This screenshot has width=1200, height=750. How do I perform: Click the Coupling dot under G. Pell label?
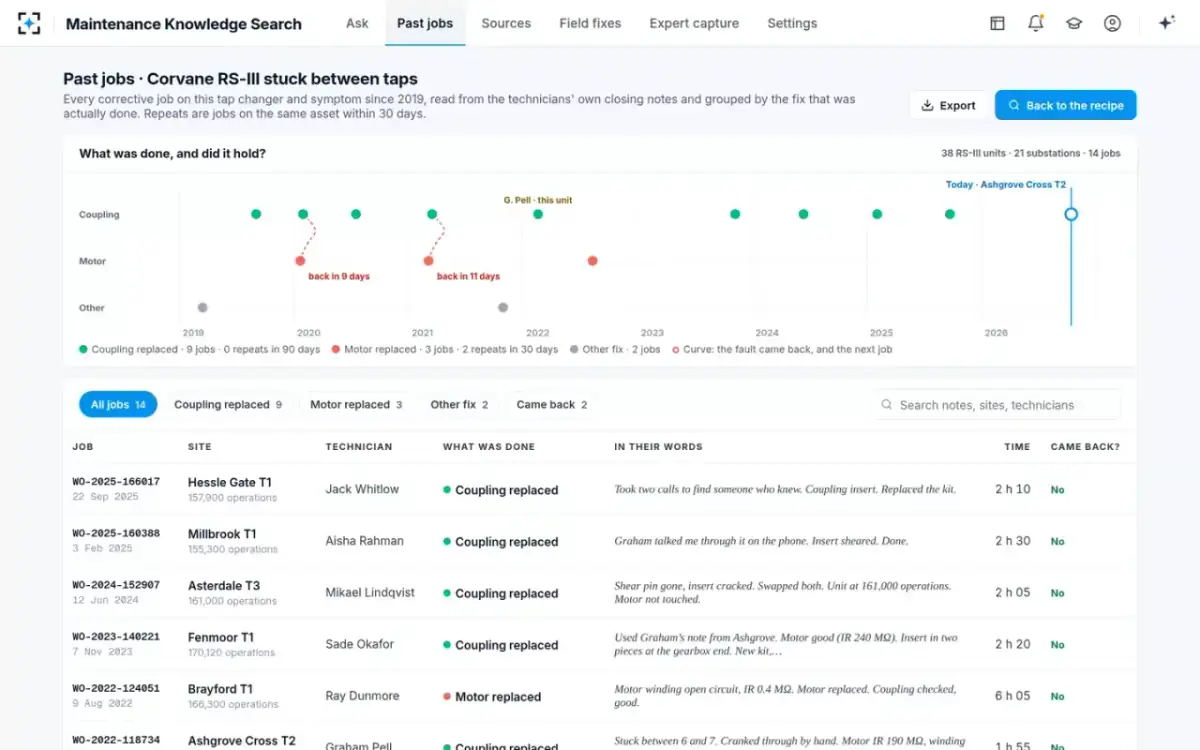point(538,214)
